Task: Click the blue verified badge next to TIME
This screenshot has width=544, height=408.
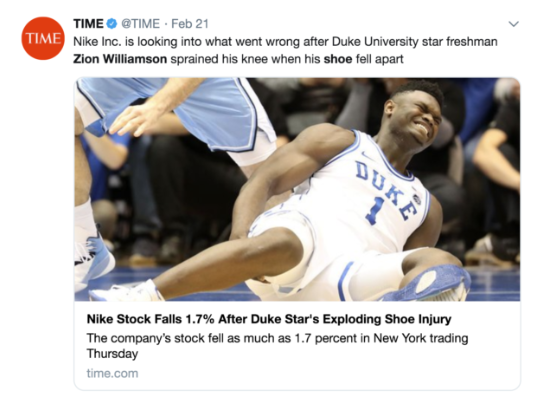Action: pos(111,24)
